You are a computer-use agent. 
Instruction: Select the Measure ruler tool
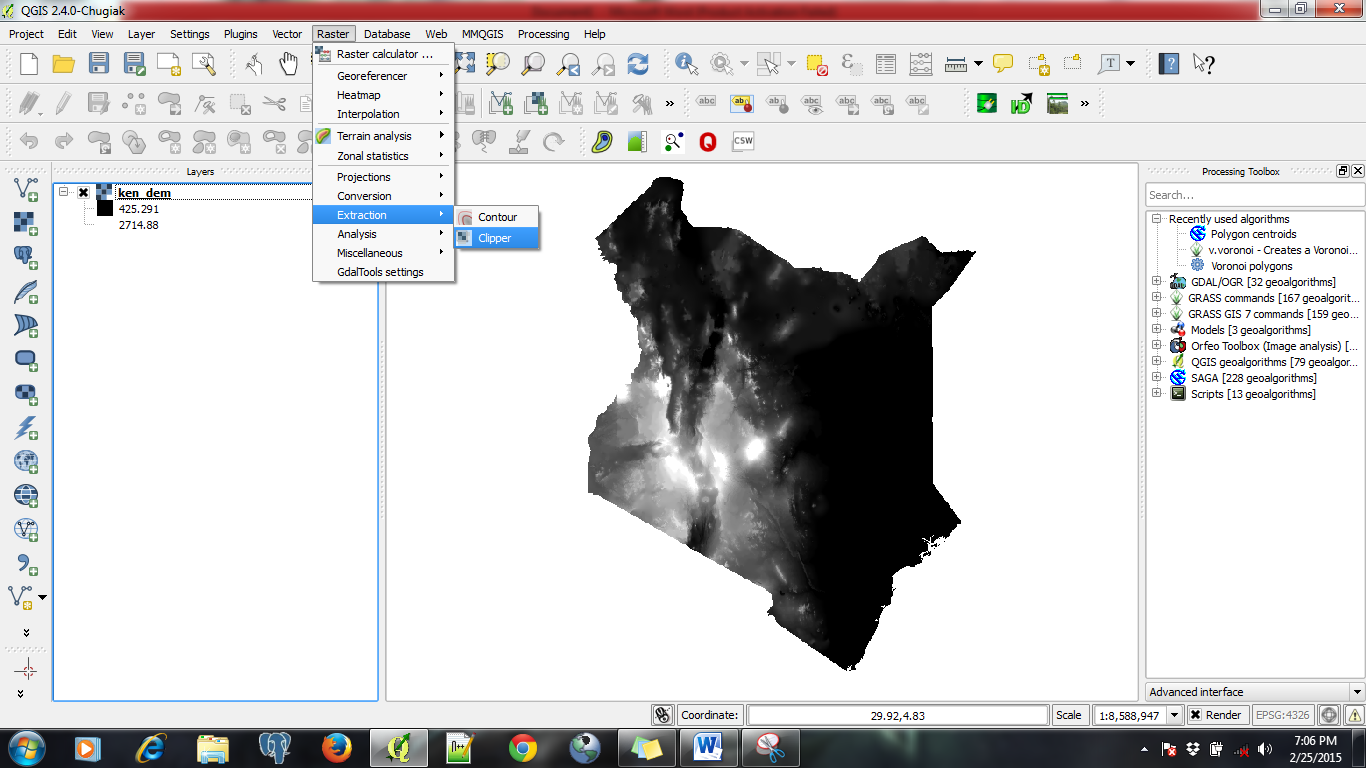[x=956, y=64]
